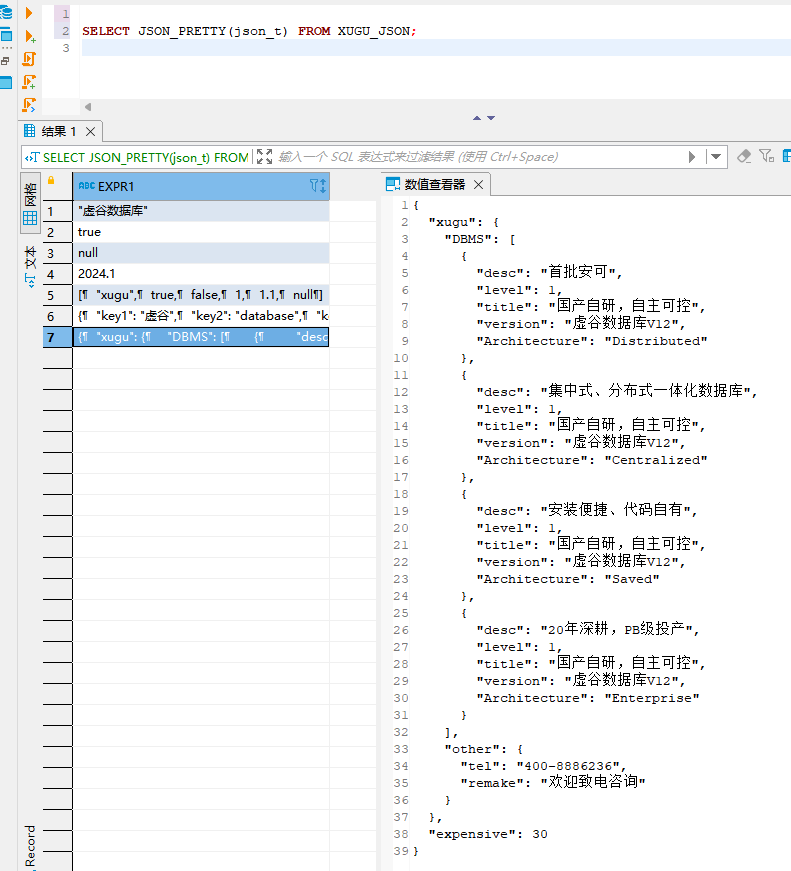Open the filter/sort control in EXPR1 header
Screen dimensions: 791x871
[318, 186]
